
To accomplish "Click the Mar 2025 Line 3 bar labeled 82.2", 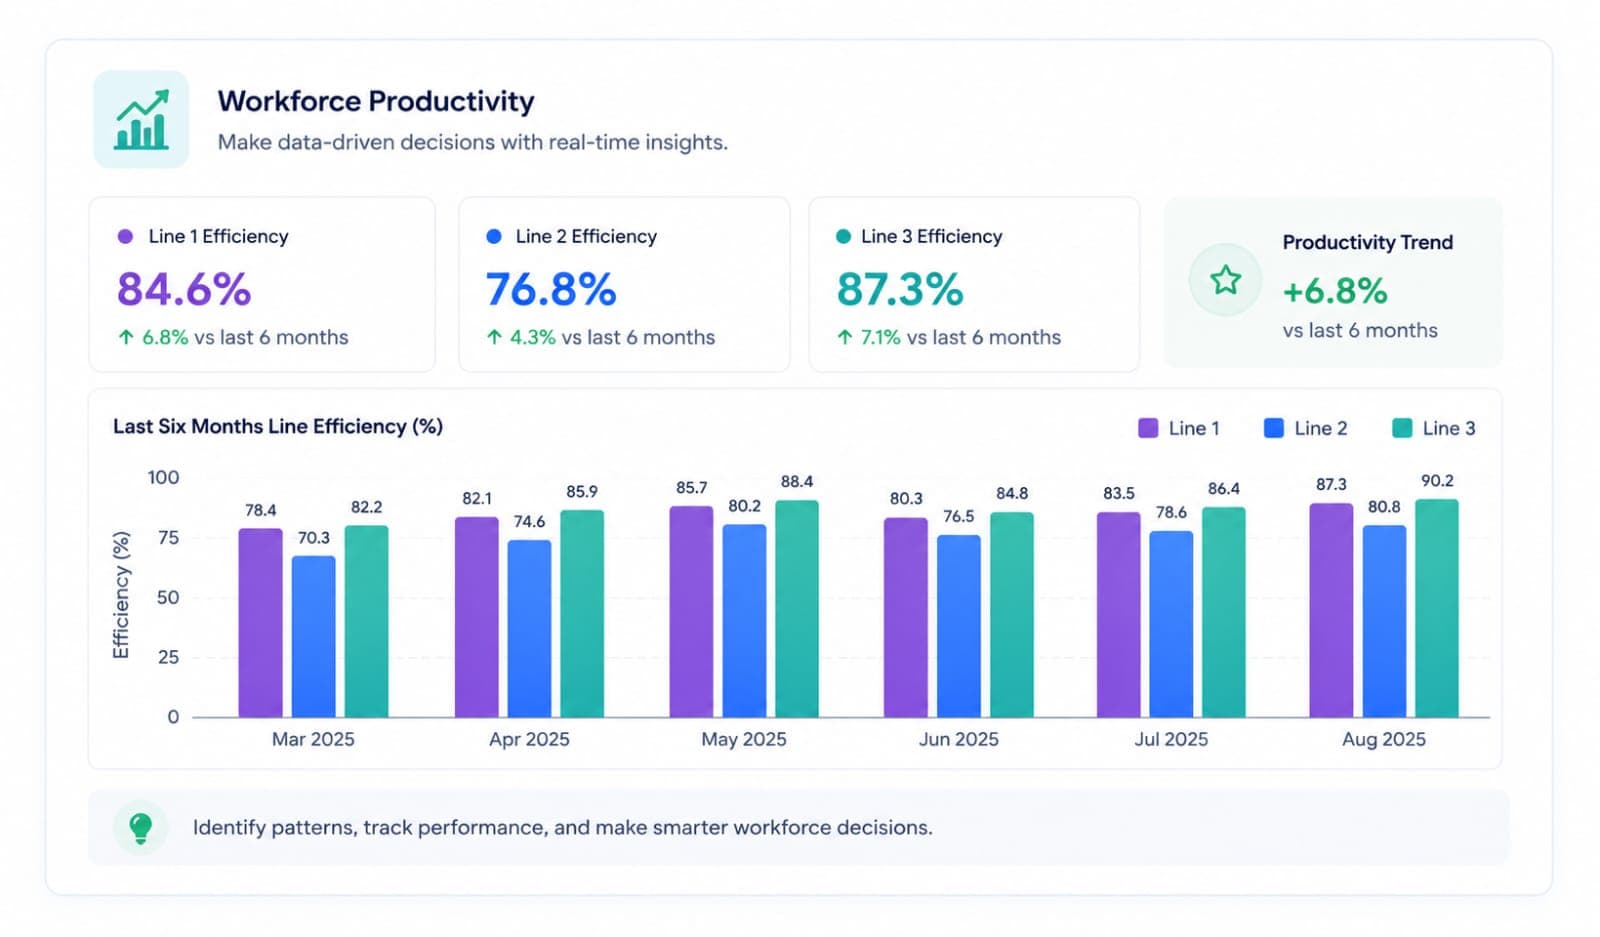I will pyautogui.click(x=367, y=621).
